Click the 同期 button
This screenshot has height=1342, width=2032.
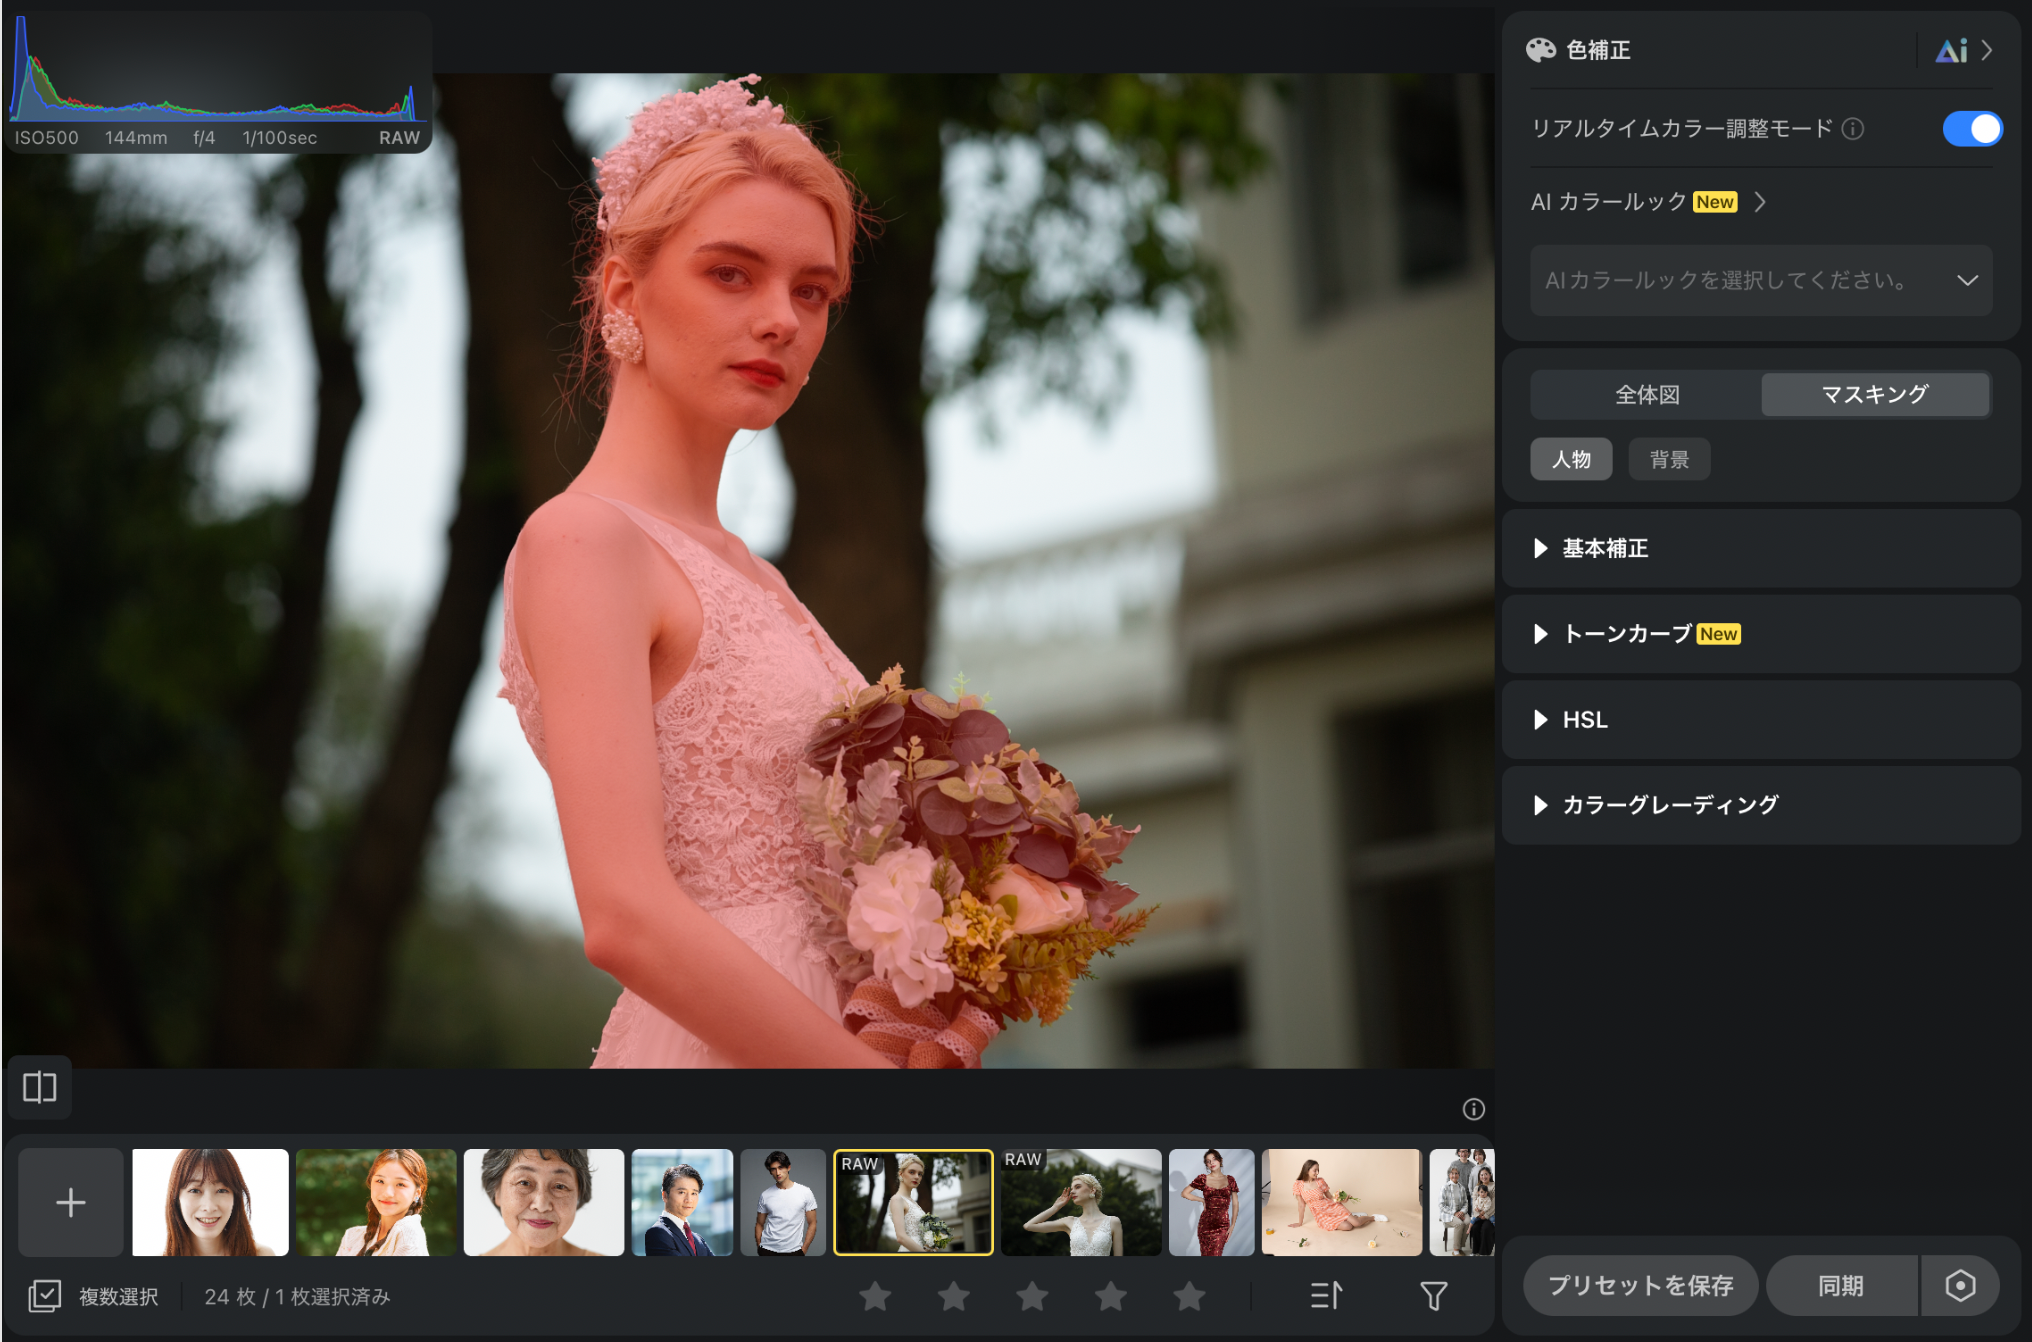[x=1841, y=1285]
